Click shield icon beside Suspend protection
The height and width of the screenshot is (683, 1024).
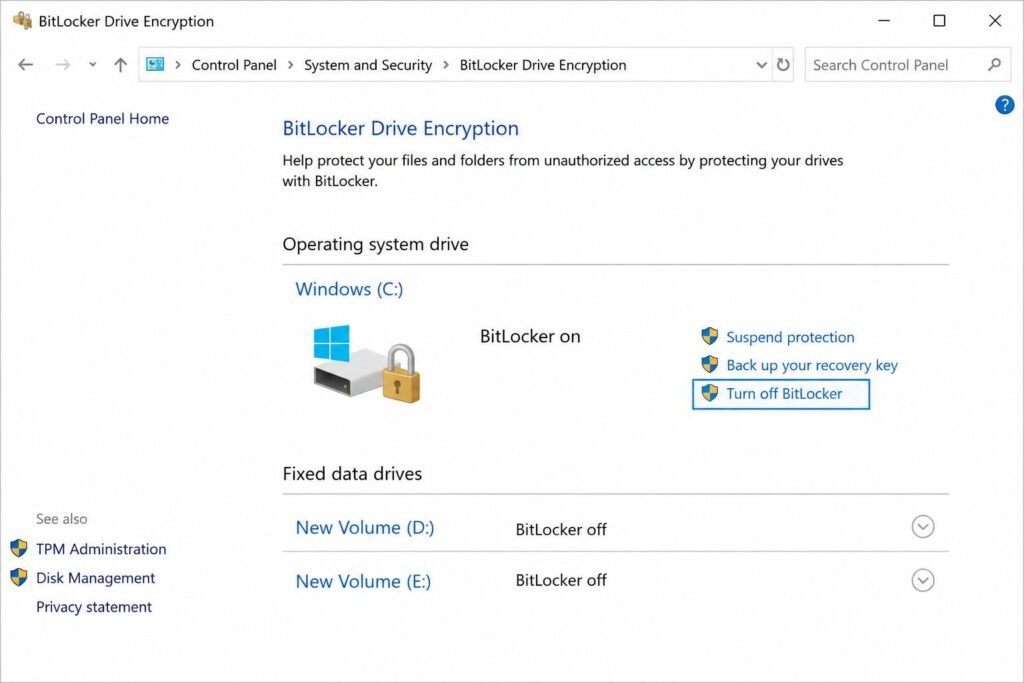(710, 336)
